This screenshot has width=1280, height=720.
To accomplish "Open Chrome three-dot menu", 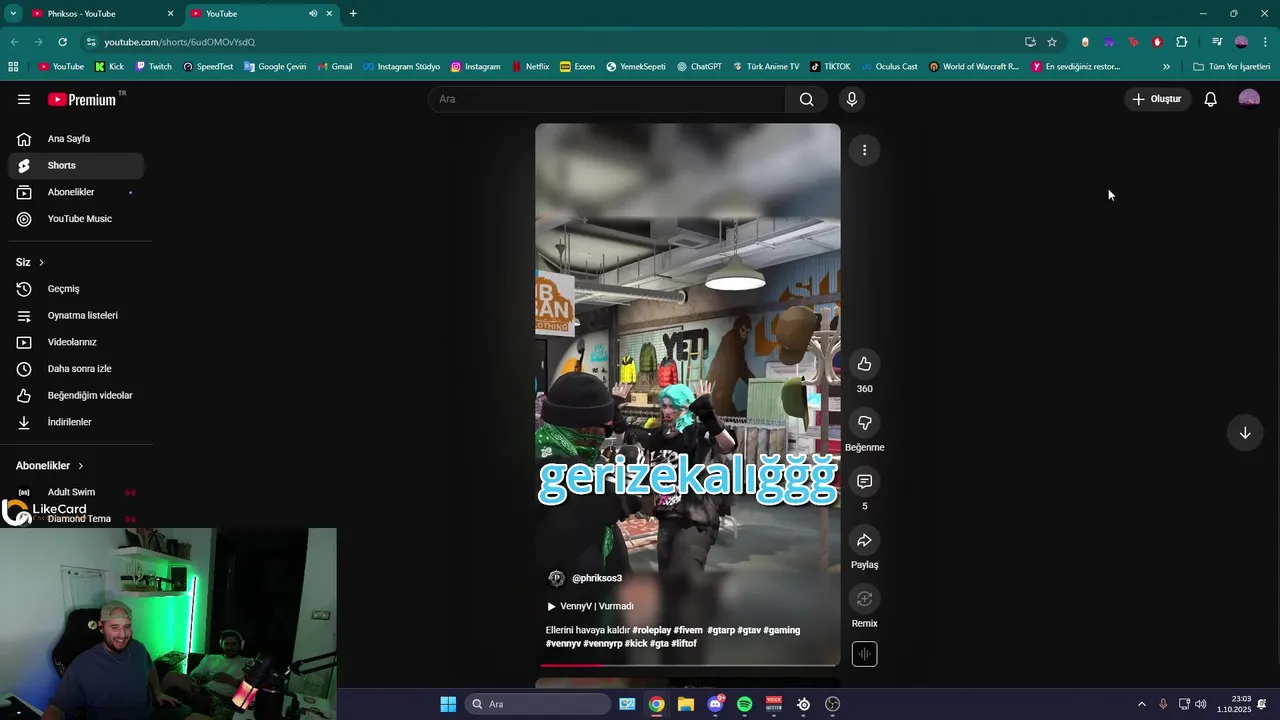I will coord(1265,42).
